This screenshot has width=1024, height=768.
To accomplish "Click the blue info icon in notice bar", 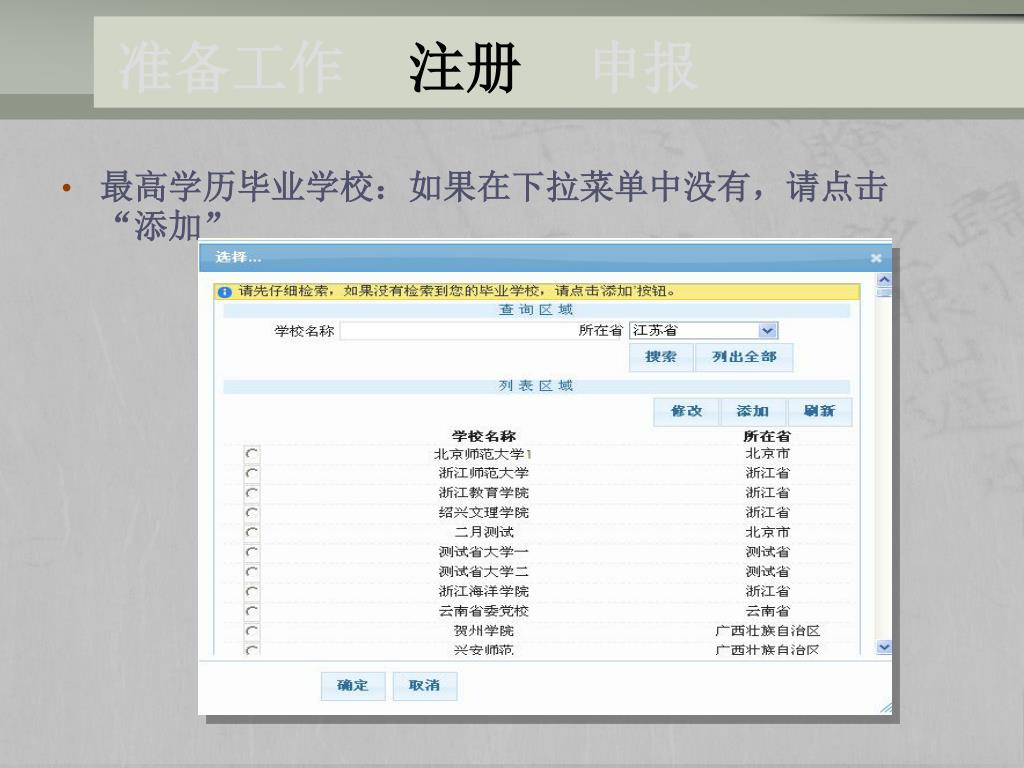I will (225, 292).
